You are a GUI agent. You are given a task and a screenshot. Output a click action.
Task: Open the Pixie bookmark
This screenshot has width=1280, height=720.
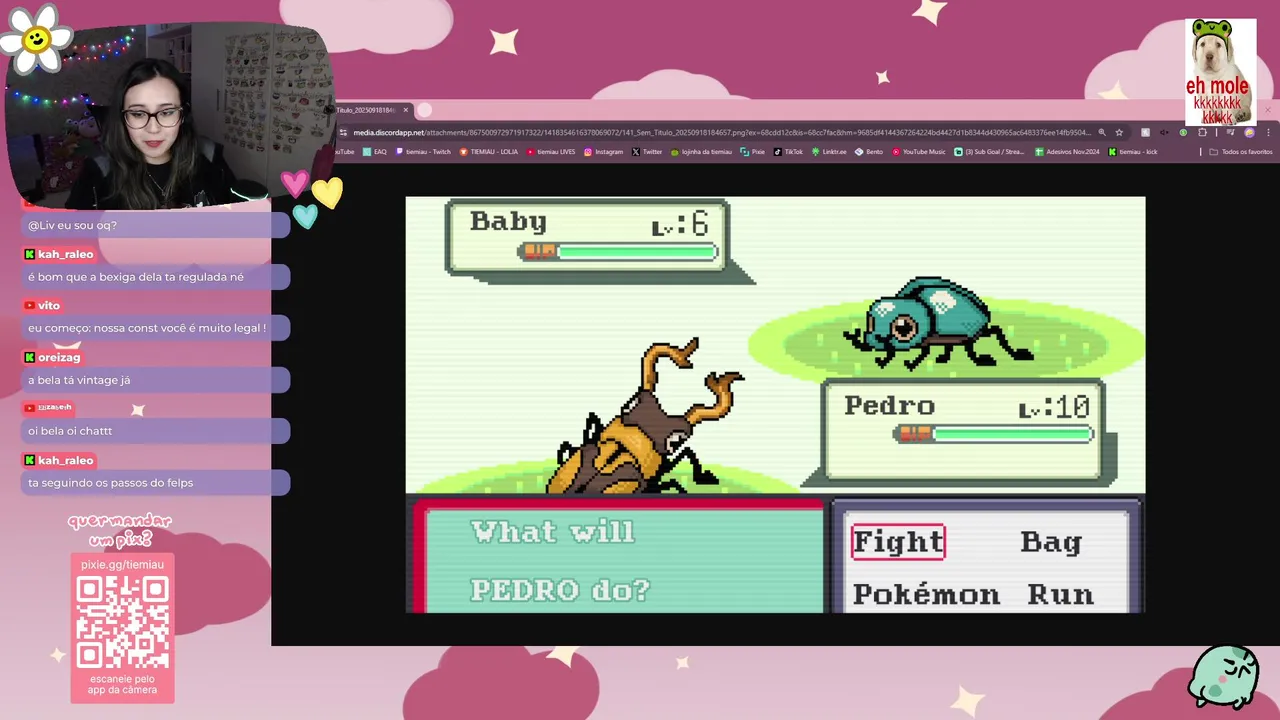coord(752,152)
